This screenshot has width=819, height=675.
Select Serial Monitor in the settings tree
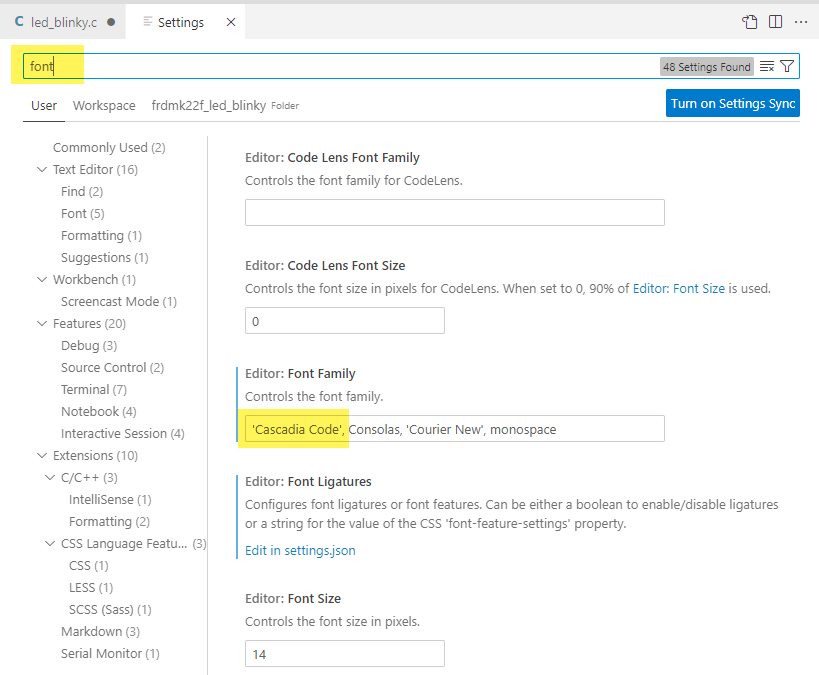click(101, 654)
